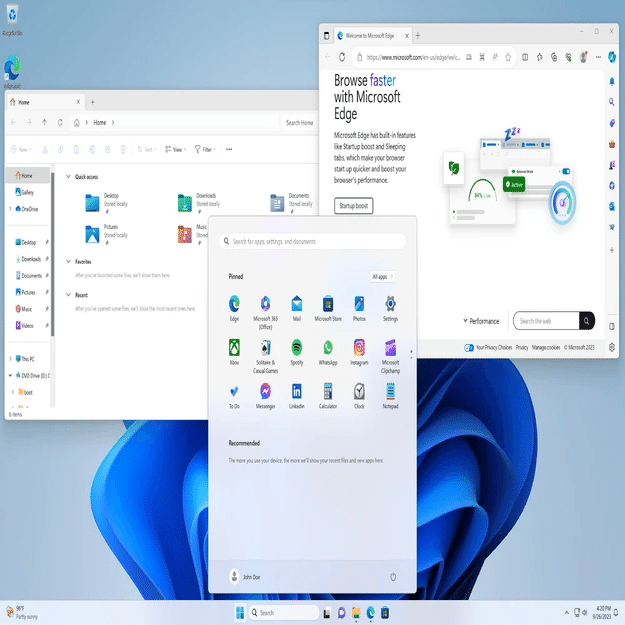Launch Spotify from Start menu
This screenshot has width=625, height=625.
click(x=297, y=352)
